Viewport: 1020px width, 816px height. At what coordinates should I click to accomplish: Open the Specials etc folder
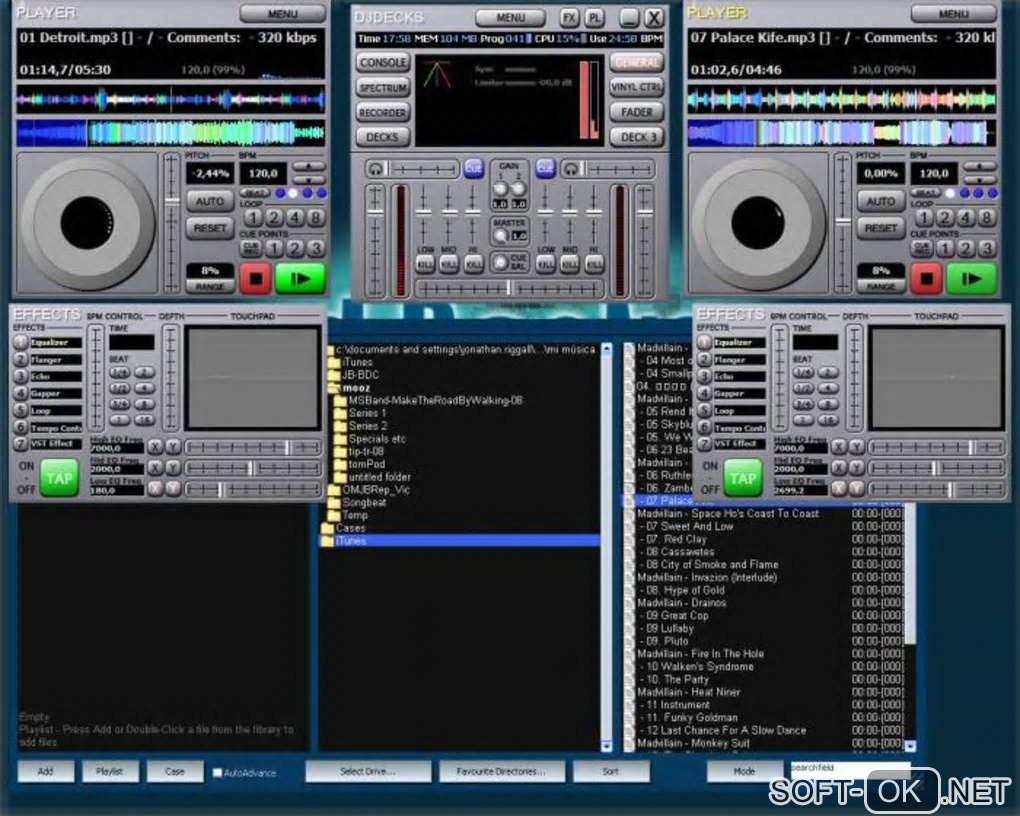coord(377,439)
